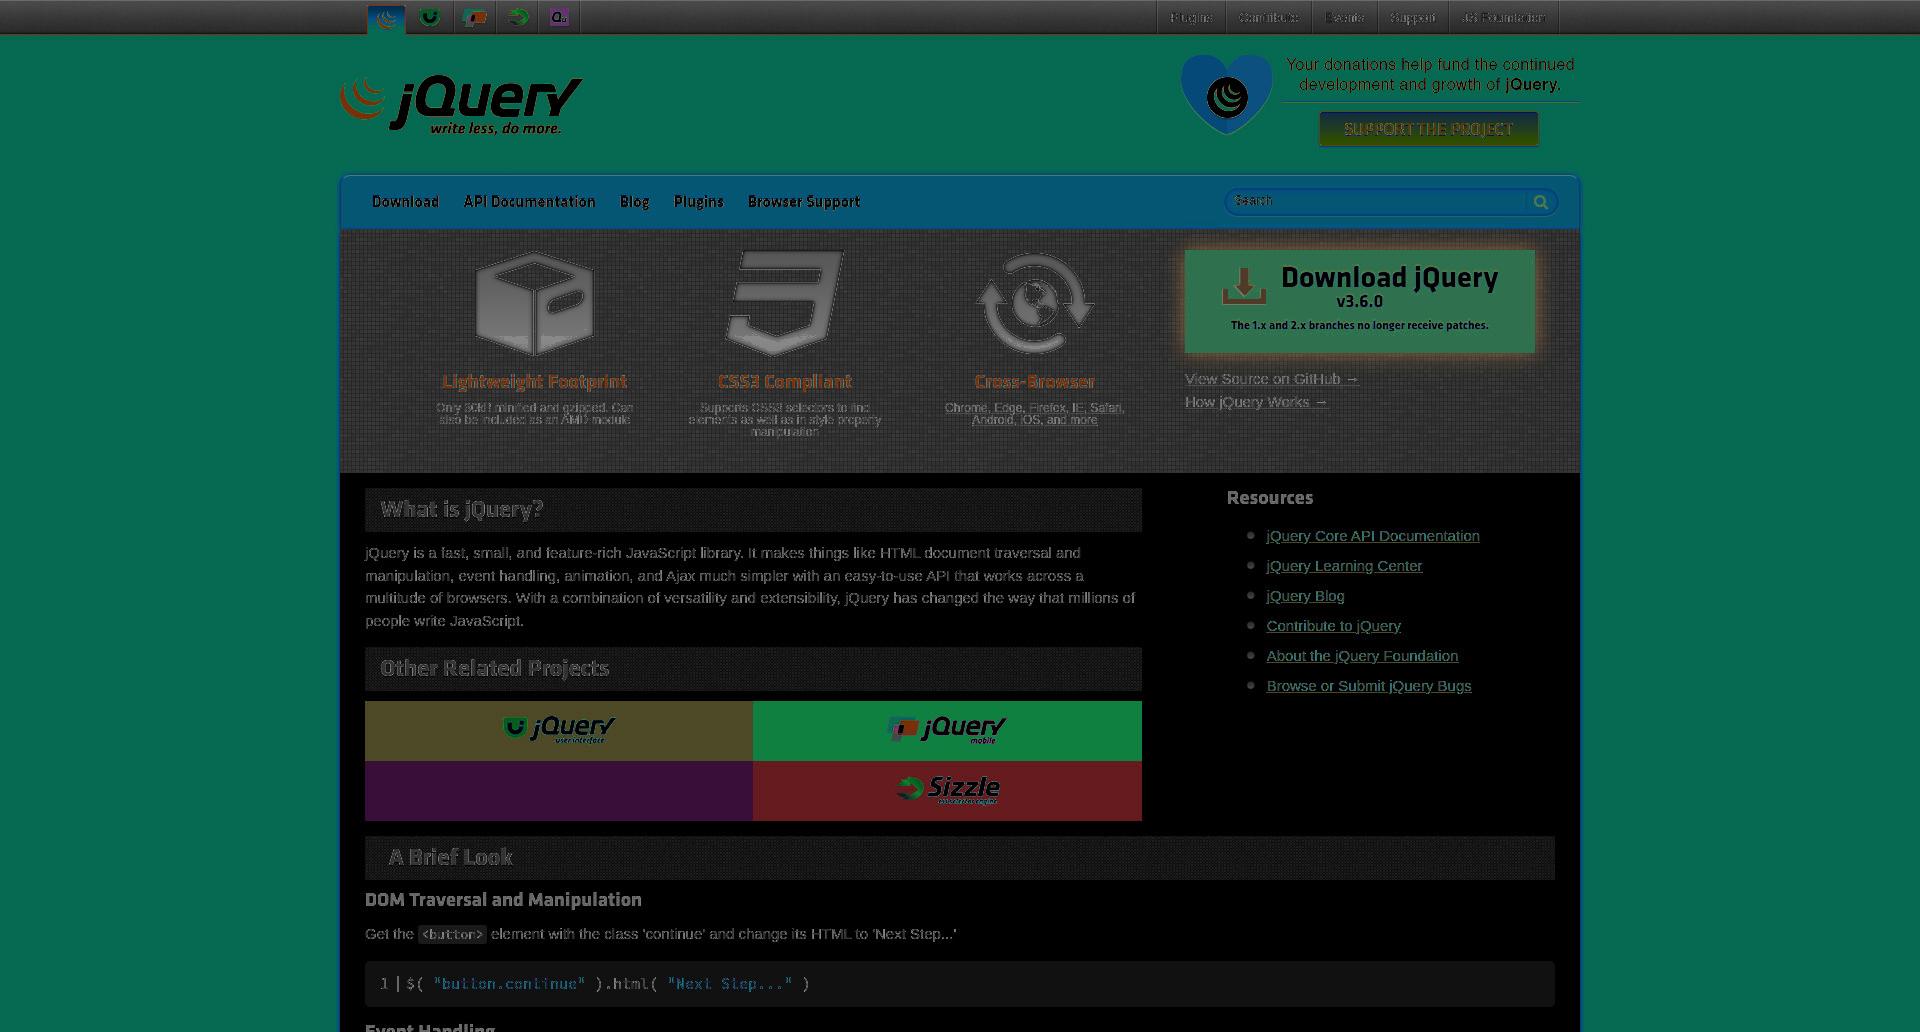
Task: Click the Lightweight Footprint heading
Action: (x=534, y=382)
